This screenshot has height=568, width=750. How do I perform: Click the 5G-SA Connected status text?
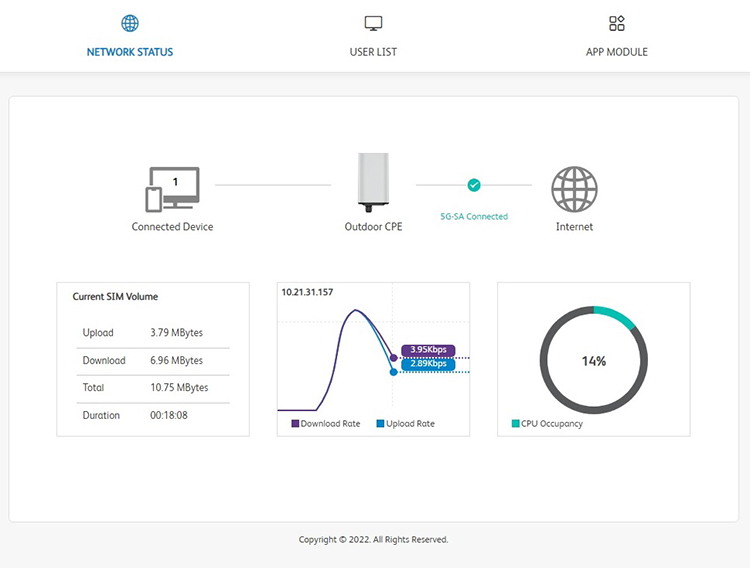pos(474,216)
